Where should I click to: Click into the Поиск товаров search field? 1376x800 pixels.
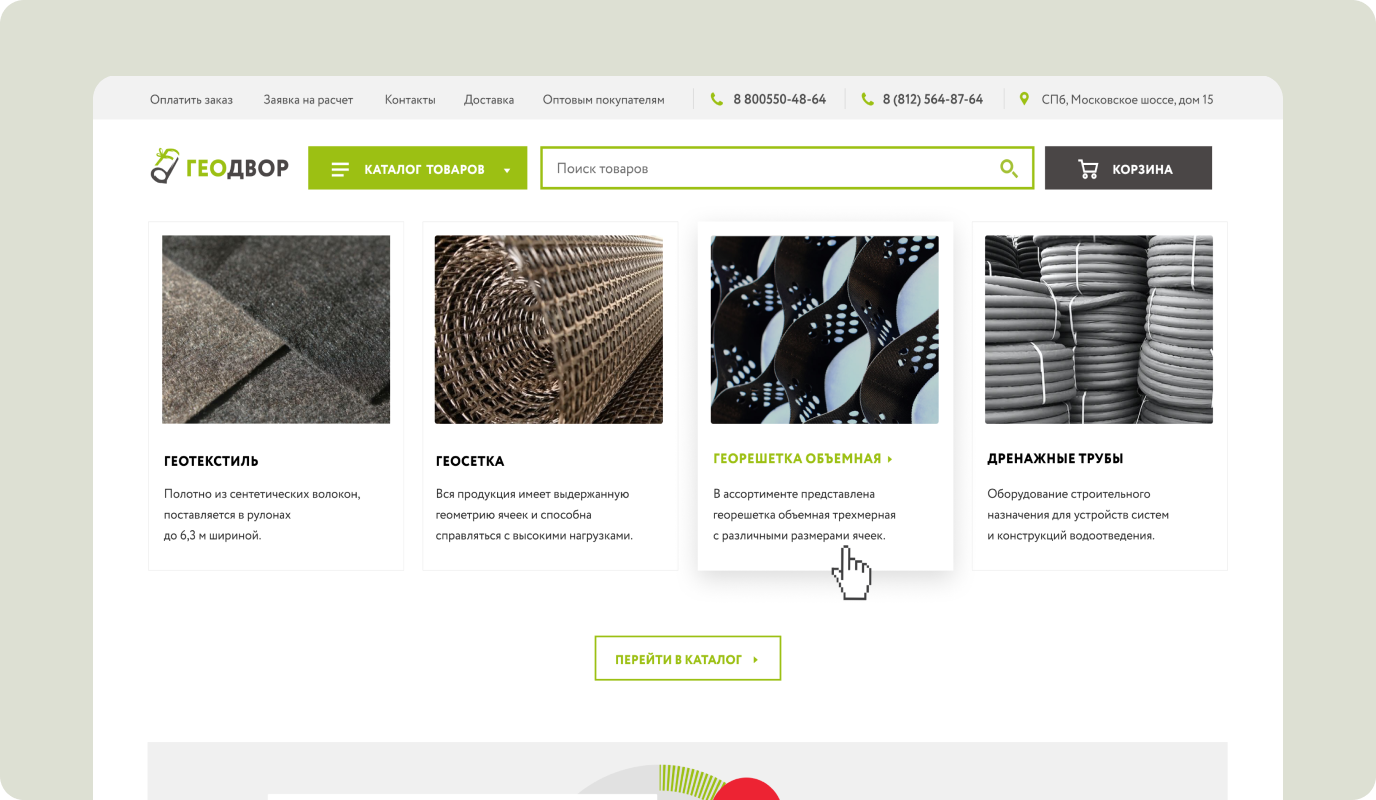[787, 168]
